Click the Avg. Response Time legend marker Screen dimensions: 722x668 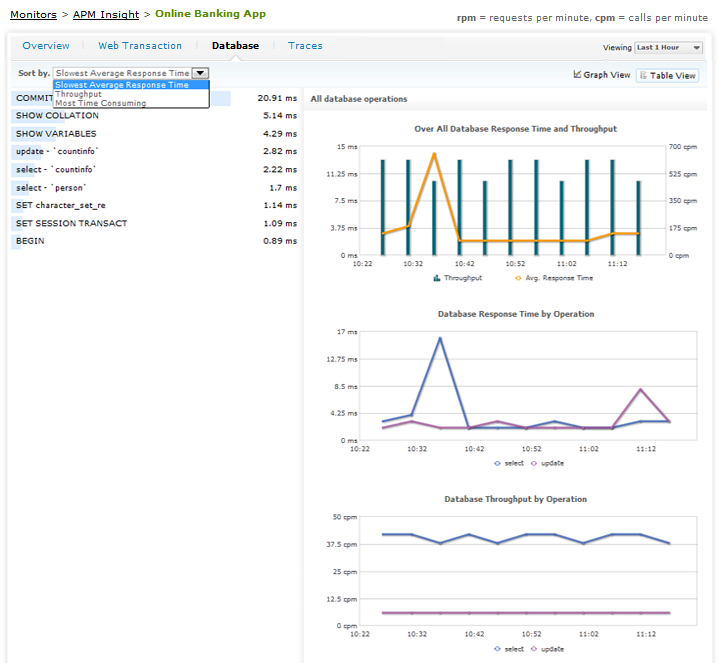[517, 278]
